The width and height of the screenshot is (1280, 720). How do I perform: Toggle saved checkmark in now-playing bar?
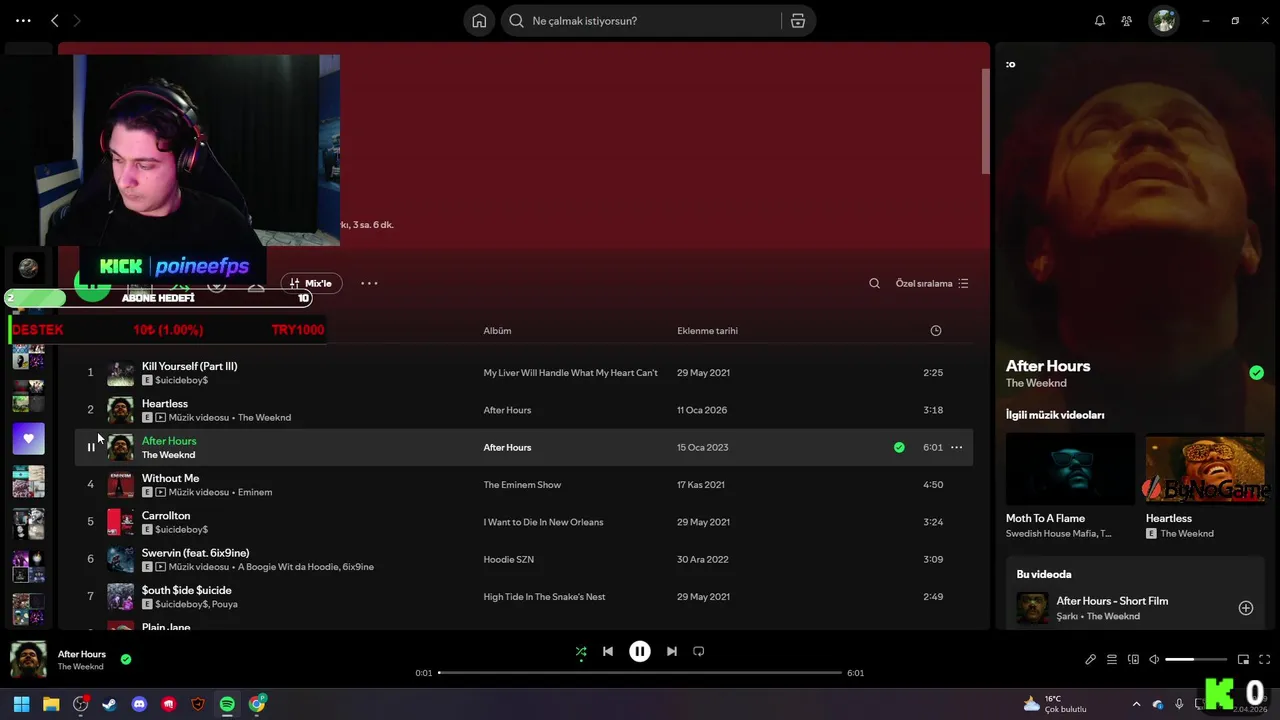point(126,659)
